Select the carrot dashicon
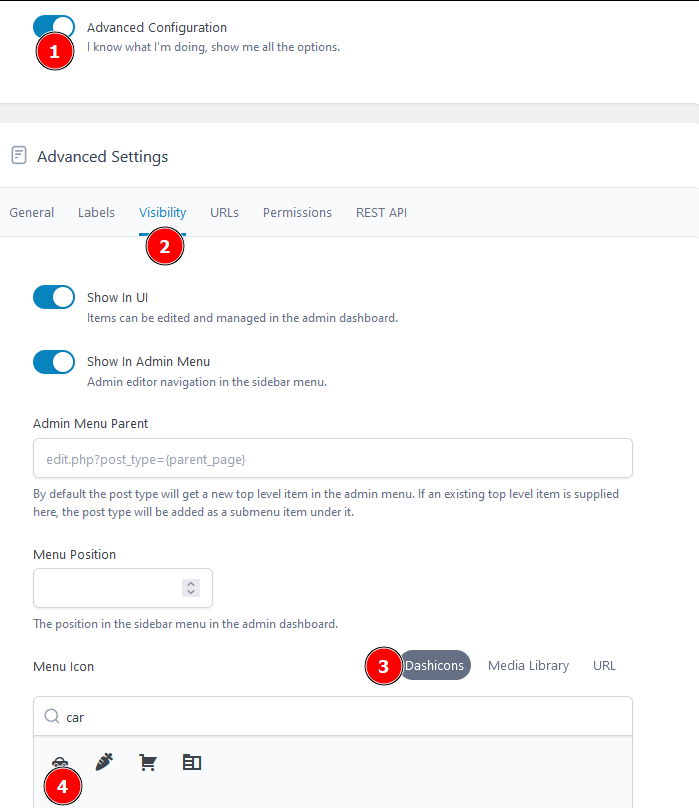This screenshot has height=808, width=699. pos(104,762)
